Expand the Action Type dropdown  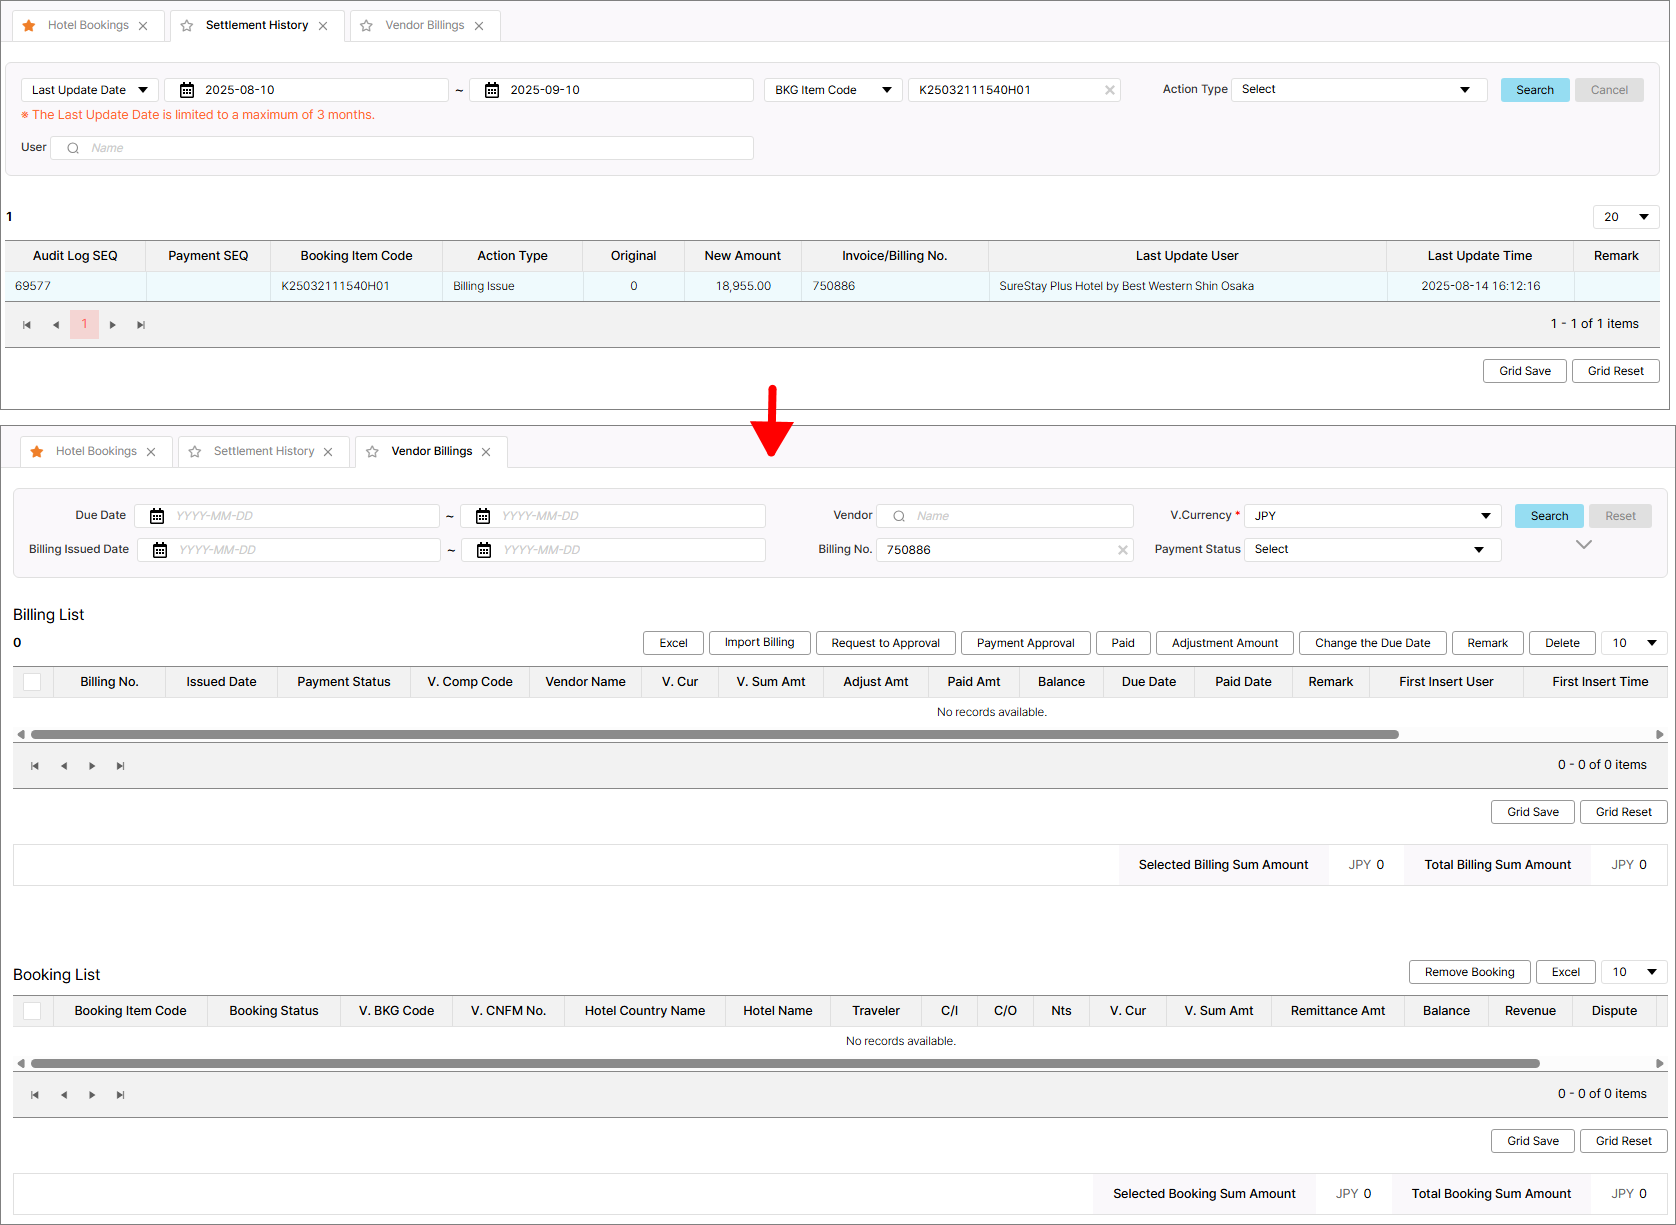(1358, 90)
